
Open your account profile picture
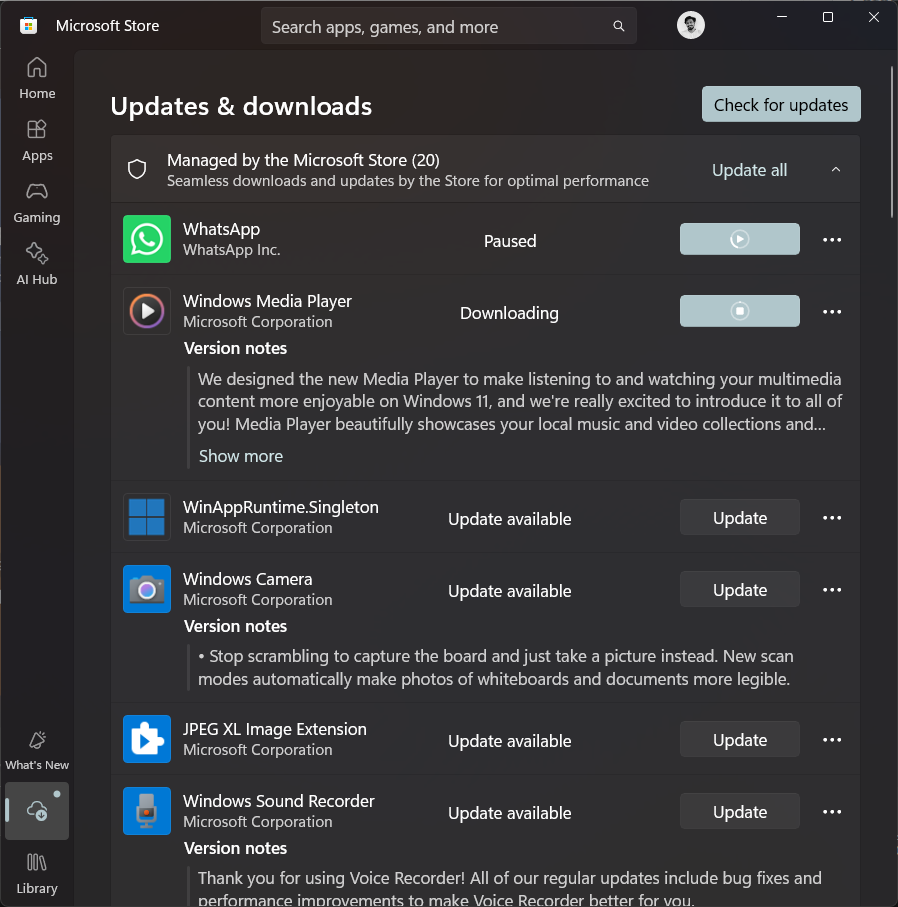[690, 25]
